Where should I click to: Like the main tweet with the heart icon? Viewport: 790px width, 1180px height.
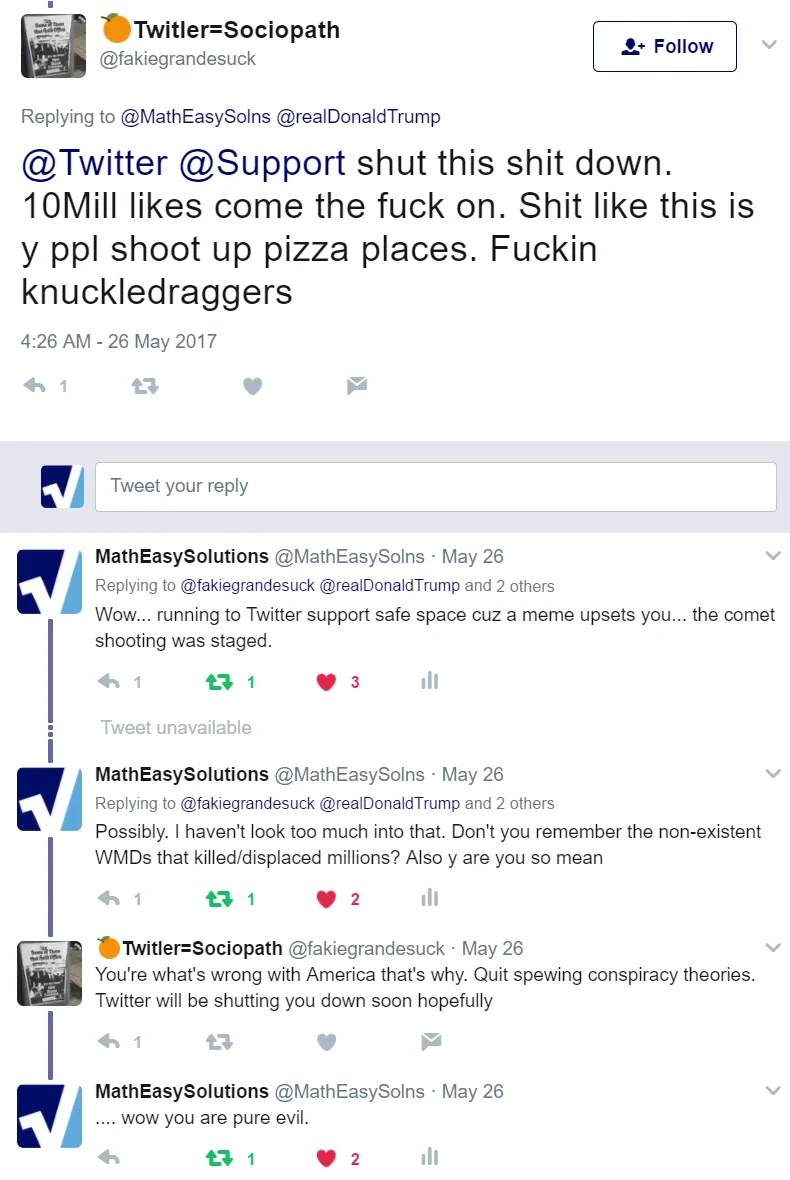coord(253,386)
